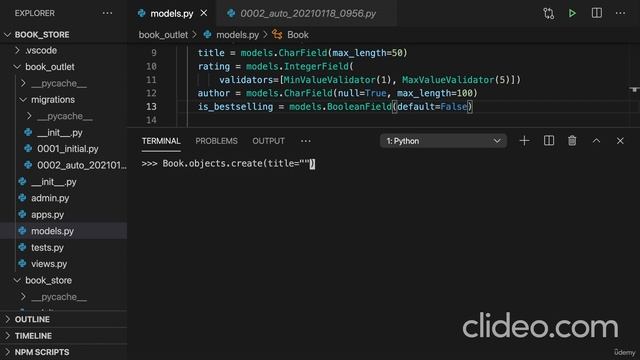Open 0002_auto_202101 migration file in explorer
This screenshot has width=640, height=360.
82,165
